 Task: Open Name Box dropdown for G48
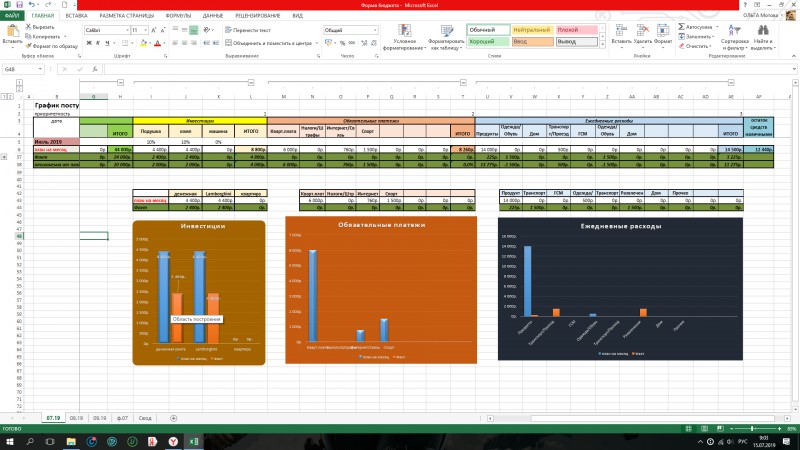[x=40, y=69]
